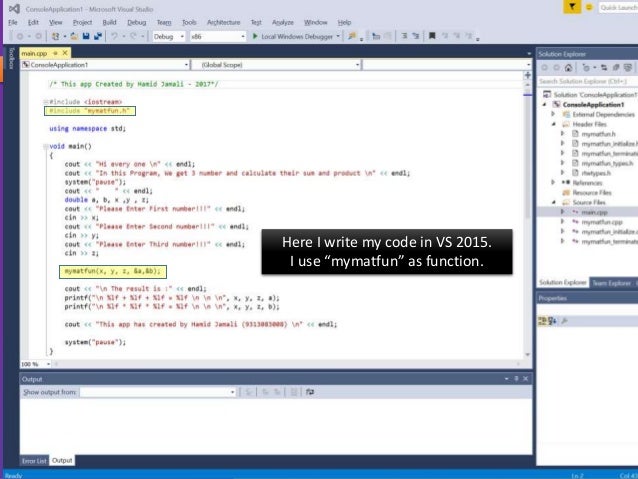The height and width of the screenshot is (479, 638).
Task: Open the Help menu
Action: (x=344, y=22)
